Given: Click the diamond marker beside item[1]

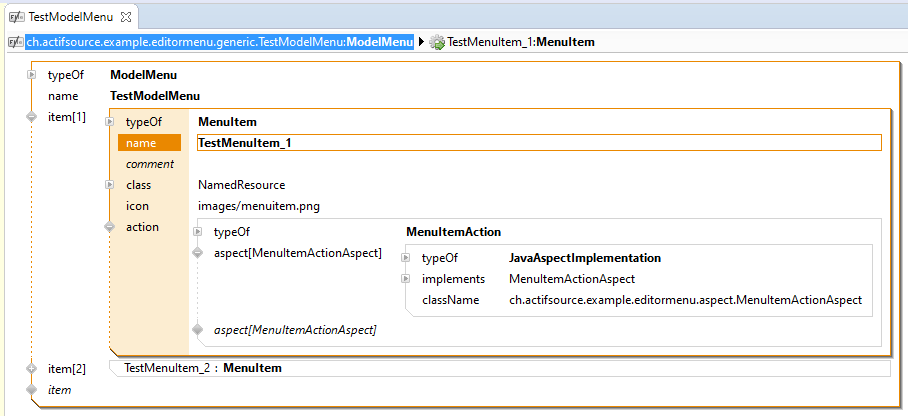Looking at the screenshot, I should coord(31,117).
